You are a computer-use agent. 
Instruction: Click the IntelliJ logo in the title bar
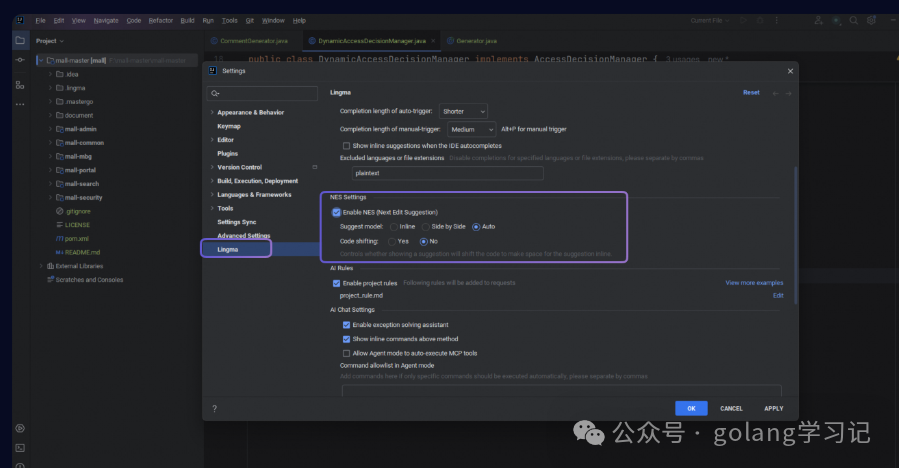pos(20,20)
